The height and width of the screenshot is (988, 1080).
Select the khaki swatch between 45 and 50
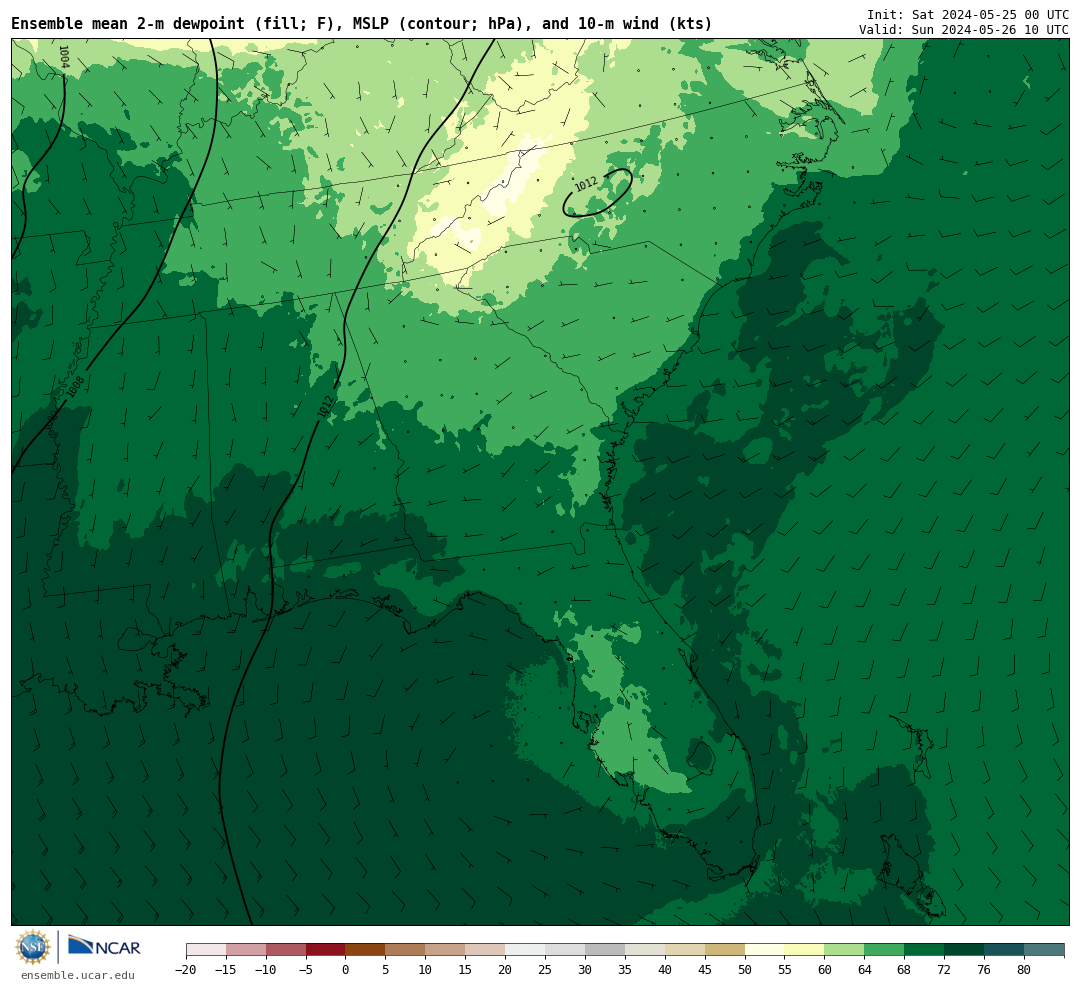pyautogui.click(x=725, y=950)
